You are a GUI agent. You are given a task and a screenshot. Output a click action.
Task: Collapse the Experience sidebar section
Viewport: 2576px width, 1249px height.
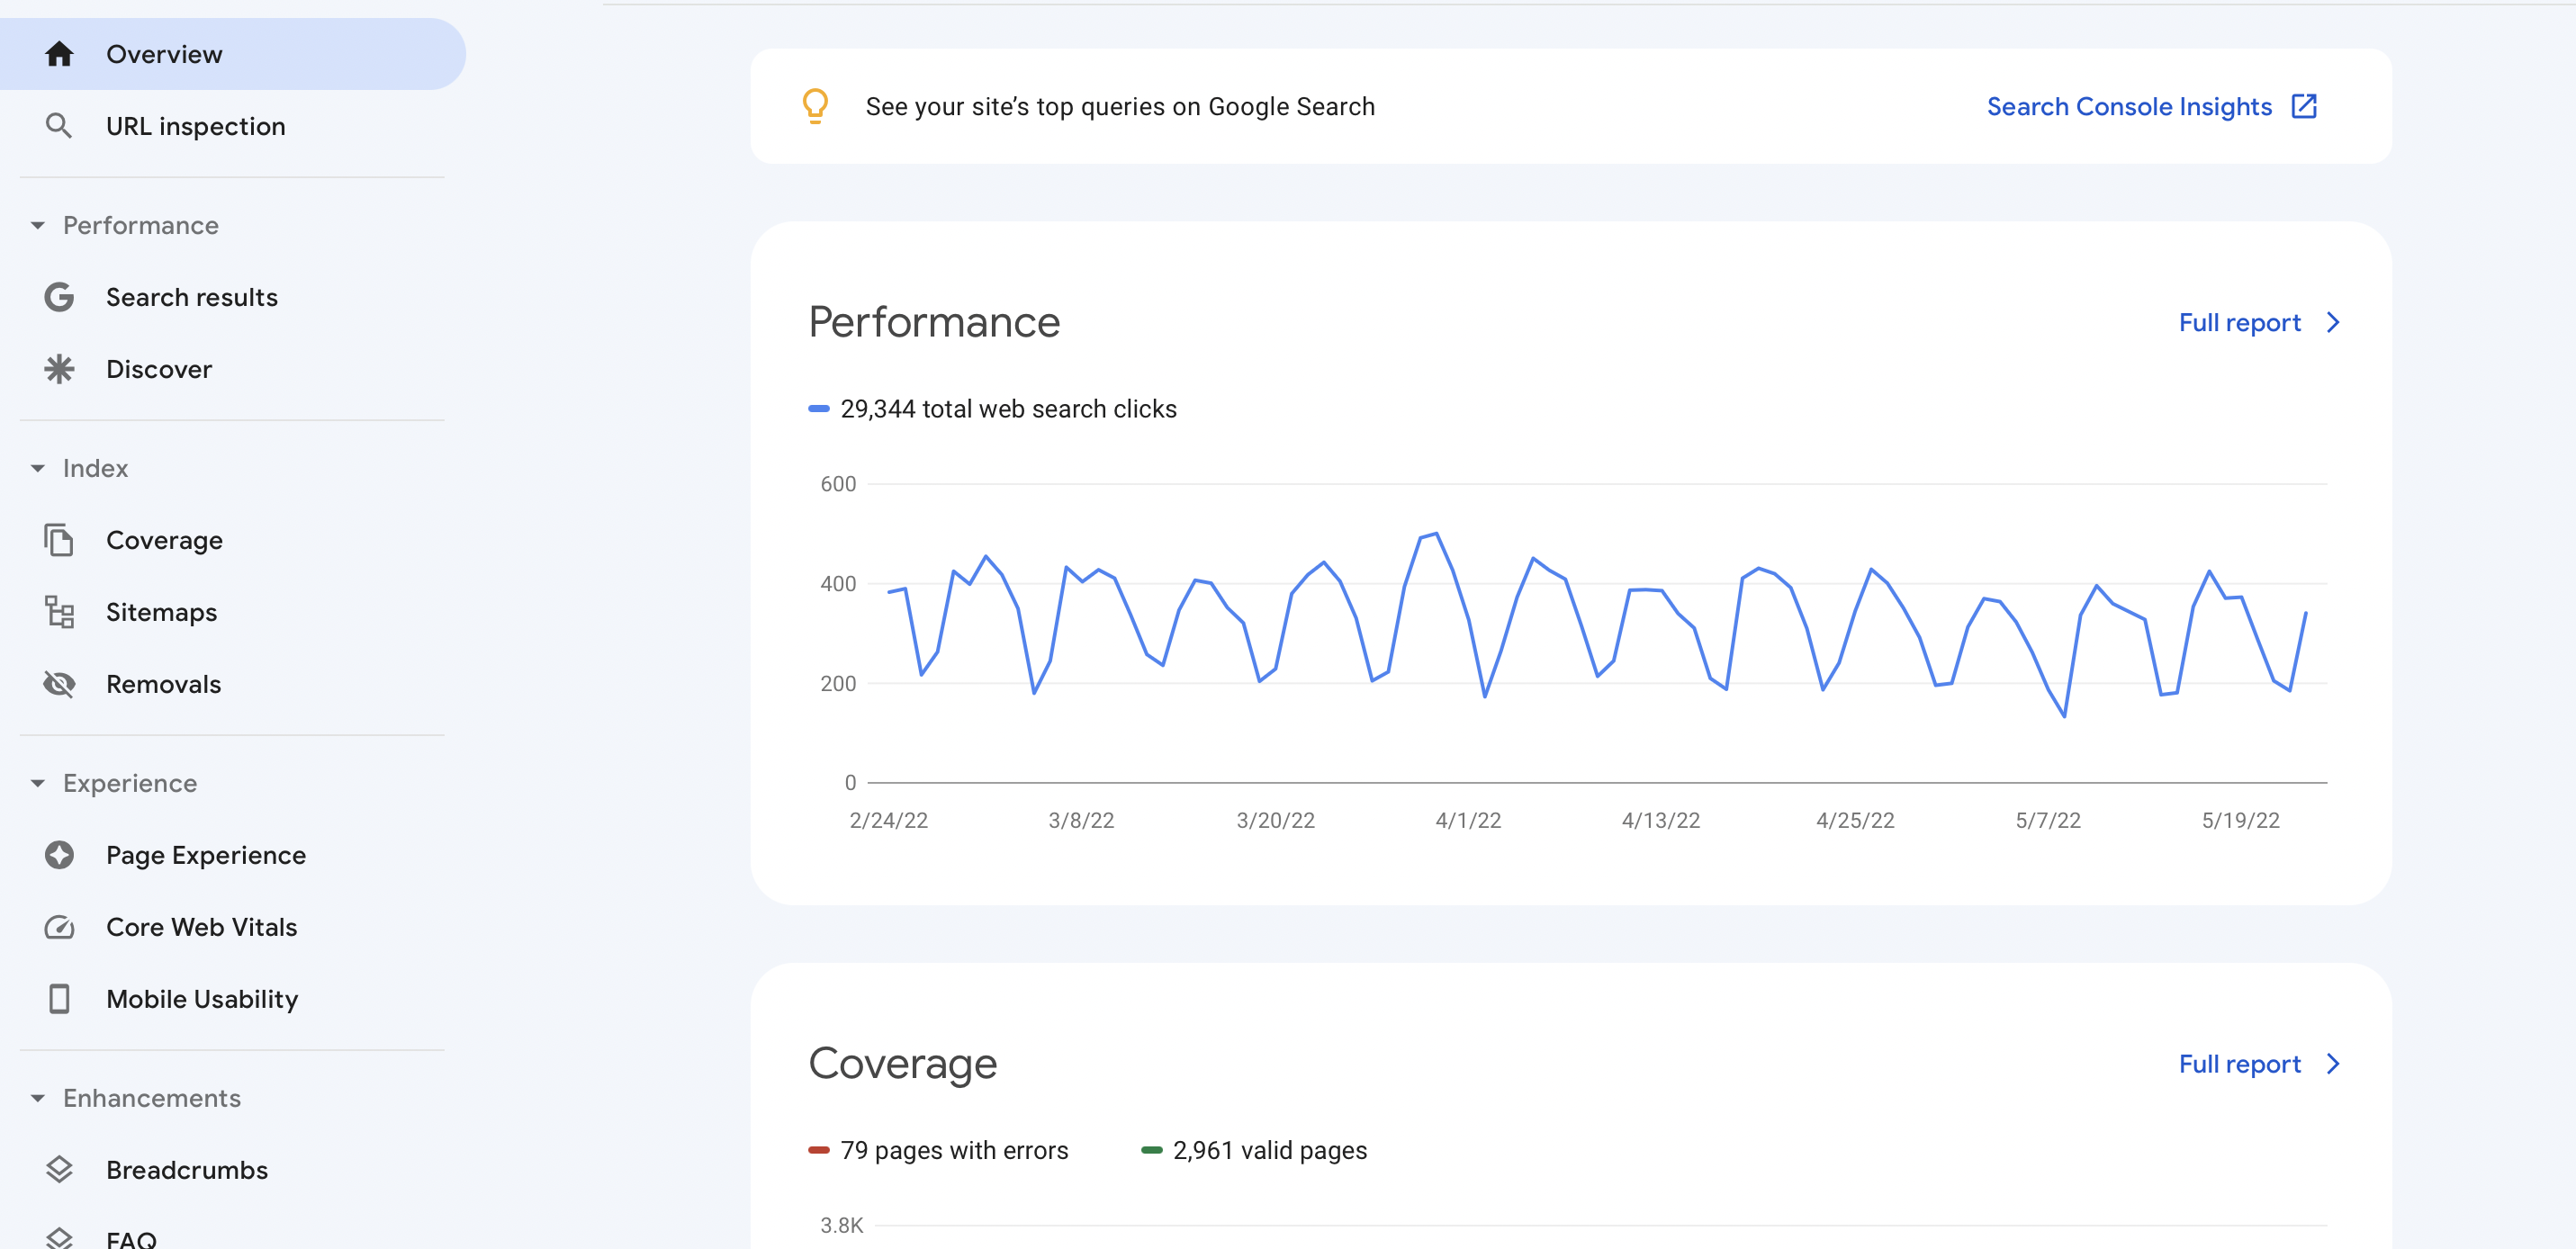click(x=38, y=783)
